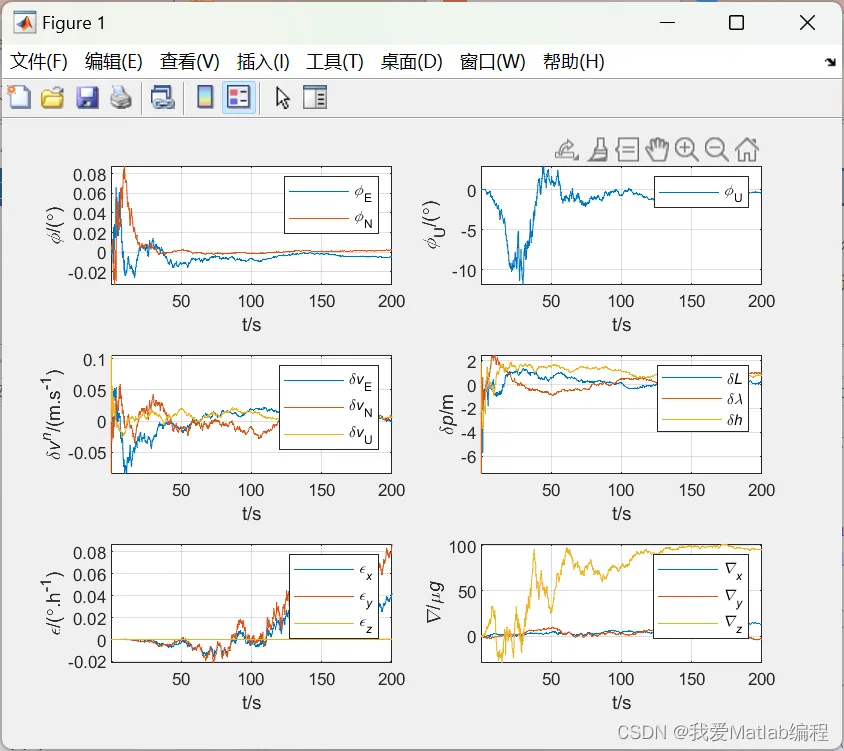The image size is (844, 751).
Task: Click the ε/(°.h⁻¹) y-axis label
Action: point(52,603)
